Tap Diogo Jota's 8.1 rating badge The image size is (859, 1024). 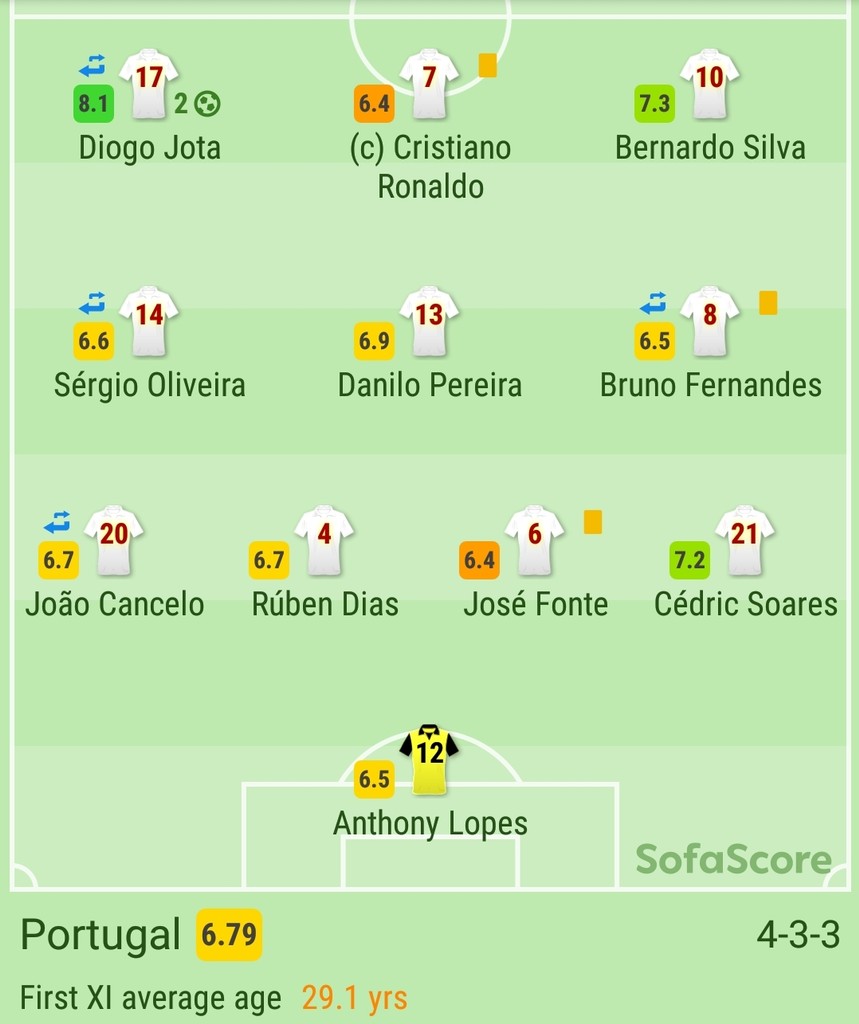click(x=93, y=103)
